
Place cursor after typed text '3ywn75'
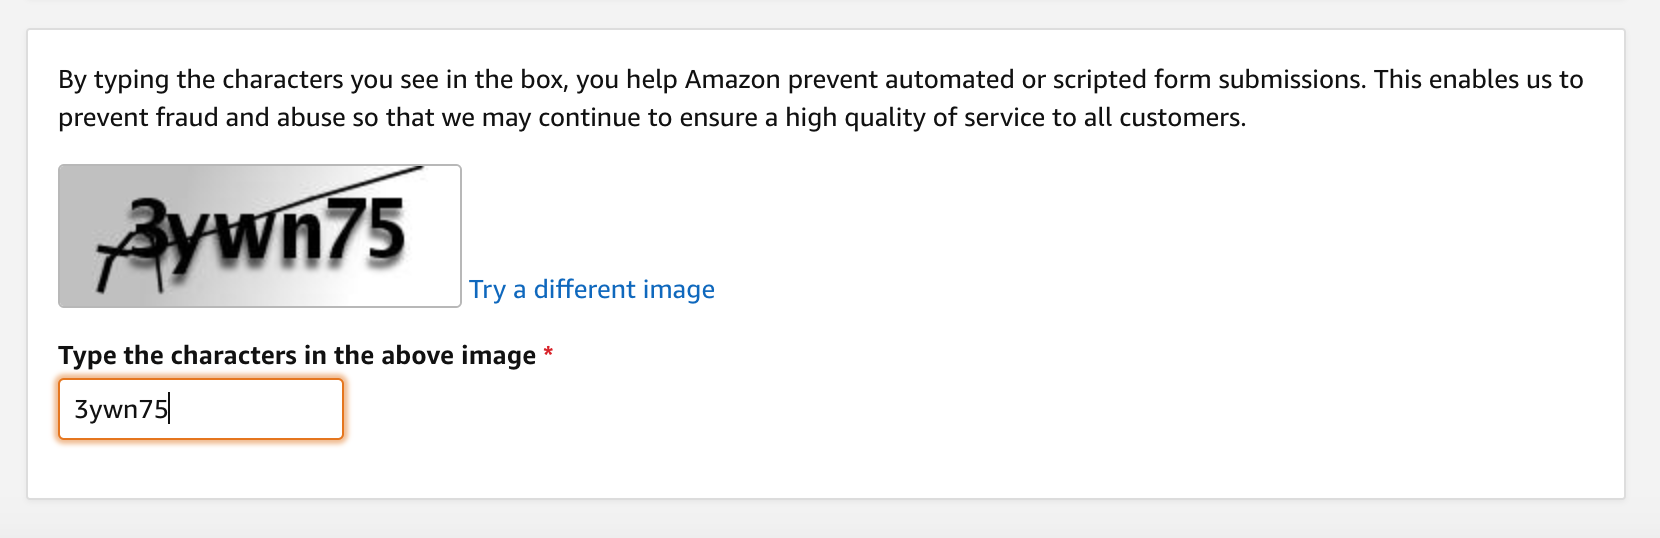click(169, 408)
